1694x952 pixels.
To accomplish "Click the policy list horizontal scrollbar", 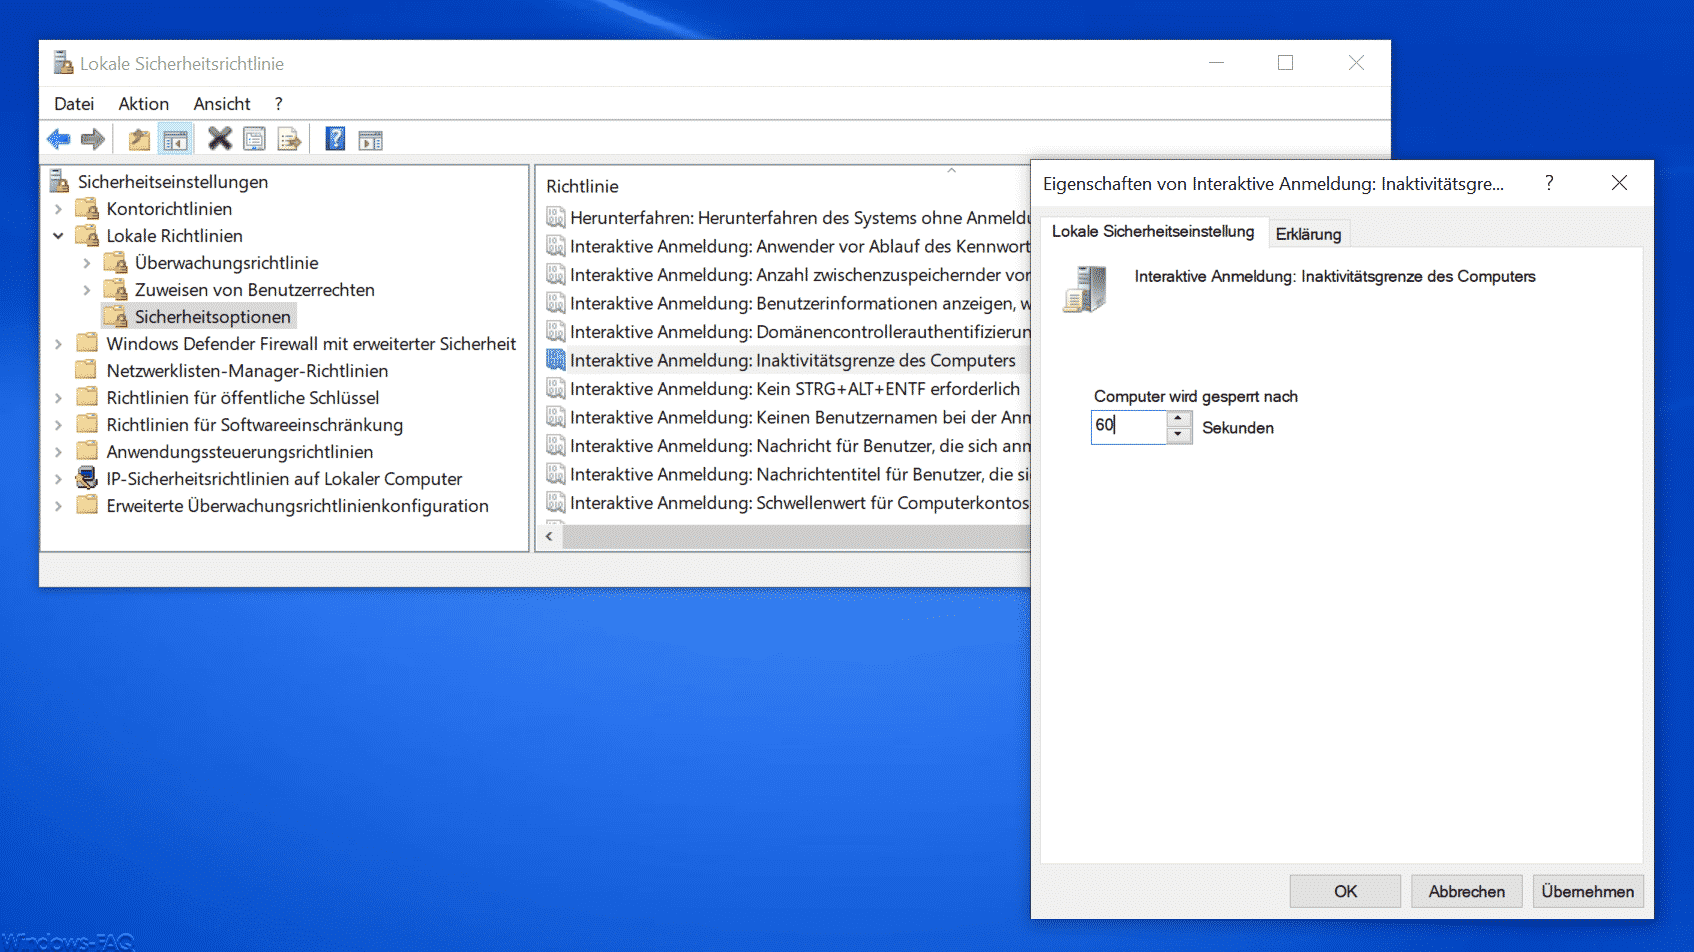I will pos(795,536).
